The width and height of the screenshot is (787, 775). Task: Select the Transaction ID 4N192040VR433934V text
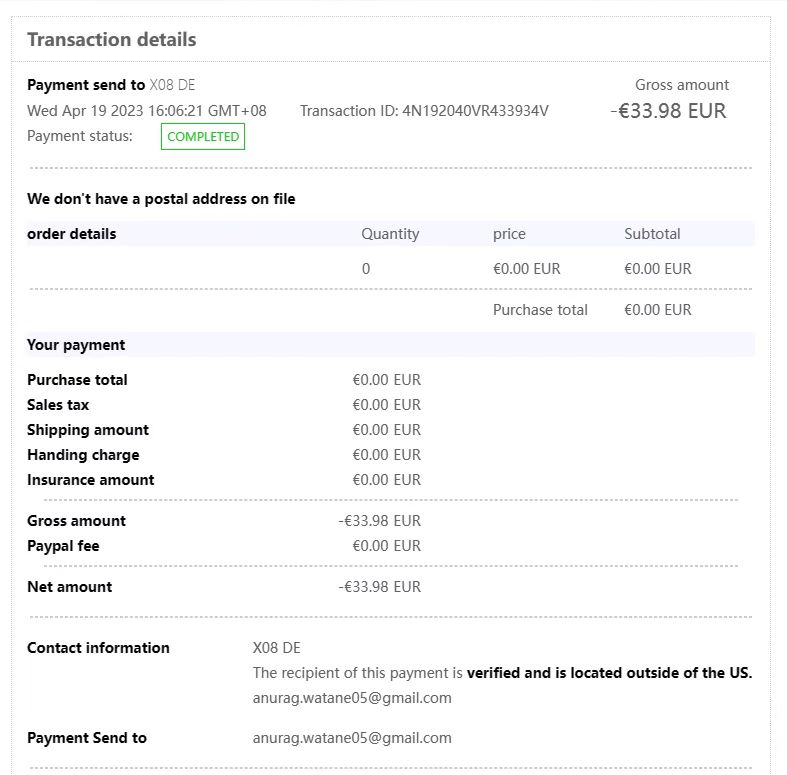(x=424, y=111)
